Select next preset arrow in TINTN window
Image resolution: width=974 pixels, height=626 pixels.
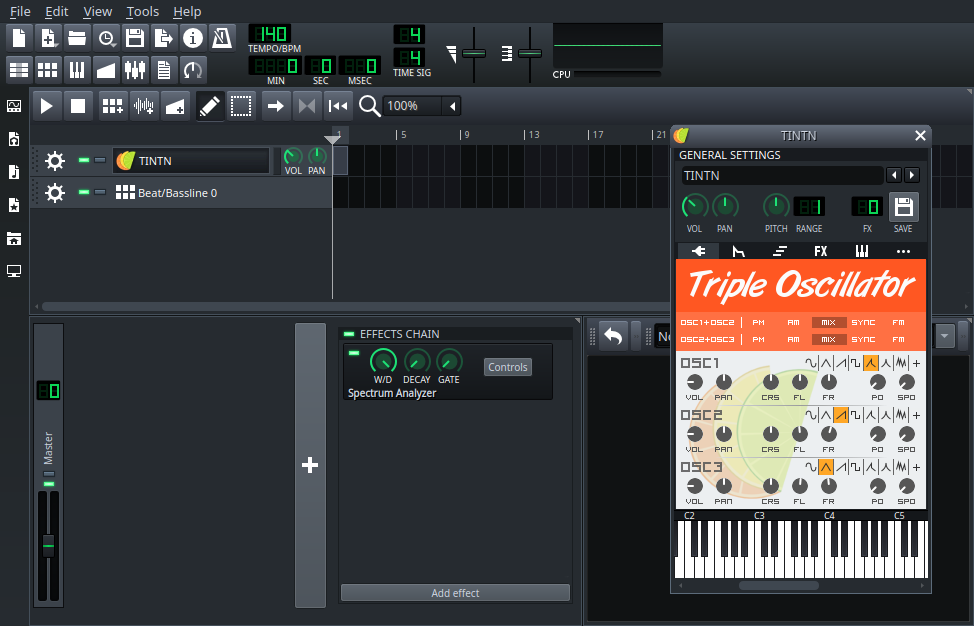pos(911,175)
